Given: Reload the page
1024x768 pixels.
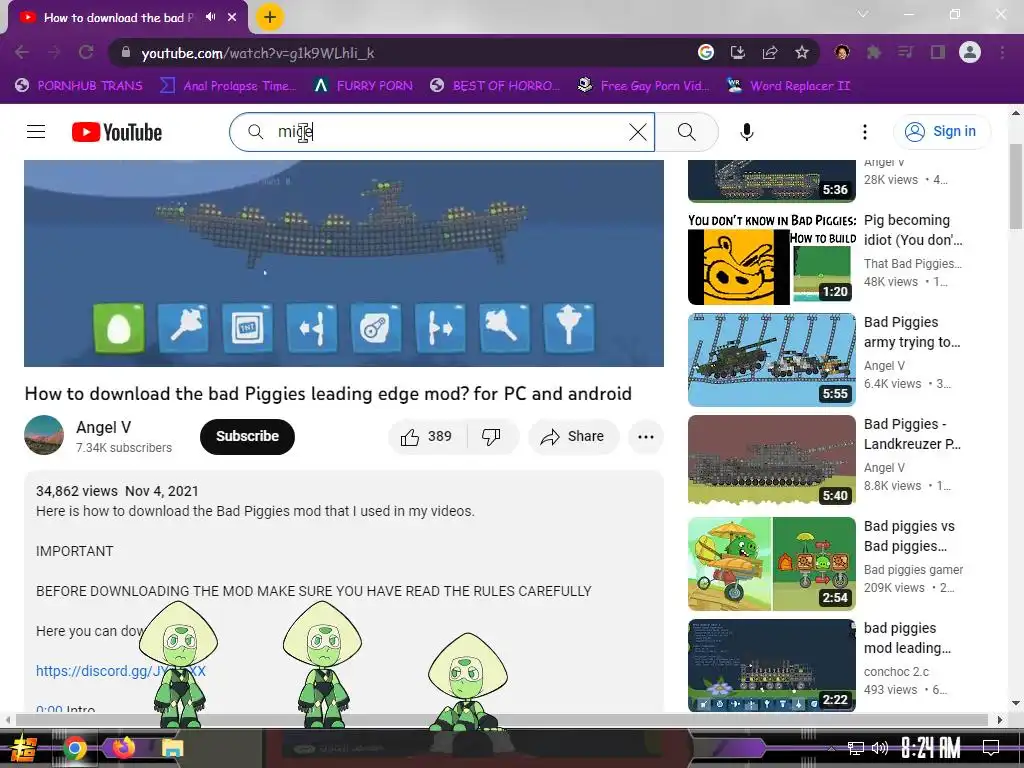Looking at the screenshot, I should [86, 52].
